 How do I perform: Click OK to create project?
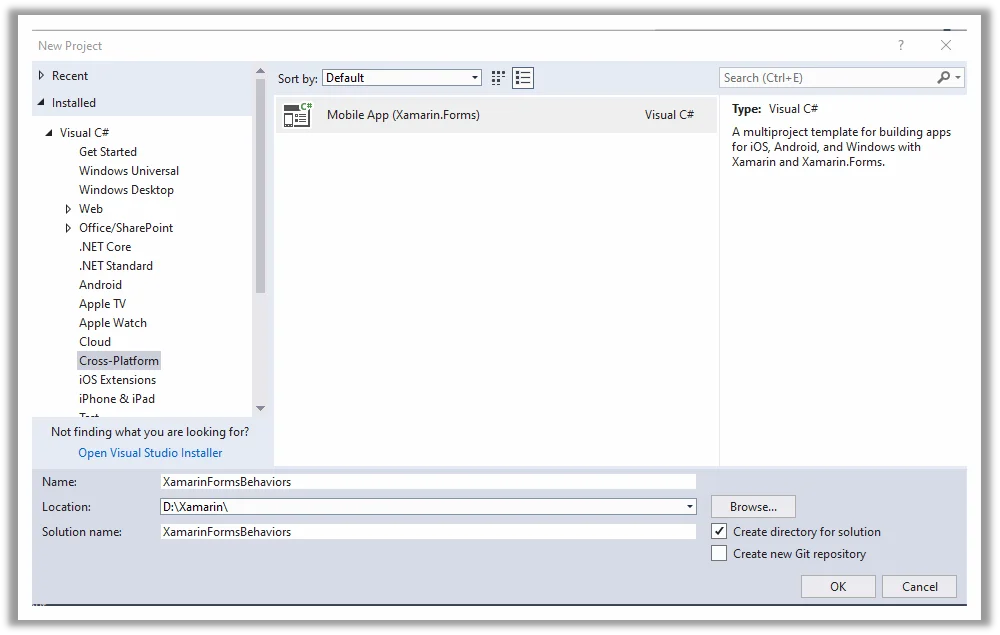[x=838, y=587]
